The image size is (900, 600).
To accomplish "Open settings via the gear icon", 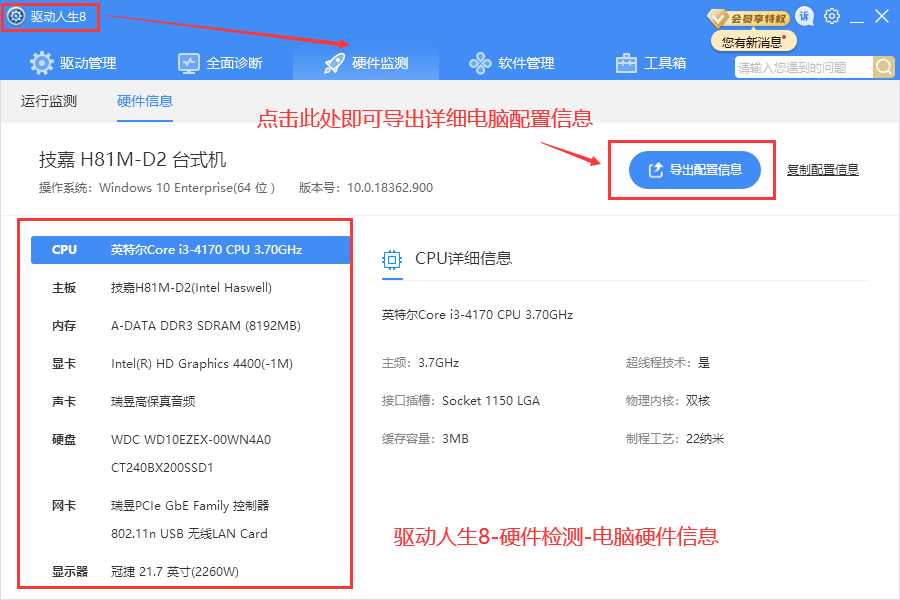I will pyautogui.click(x=832, y=16).
